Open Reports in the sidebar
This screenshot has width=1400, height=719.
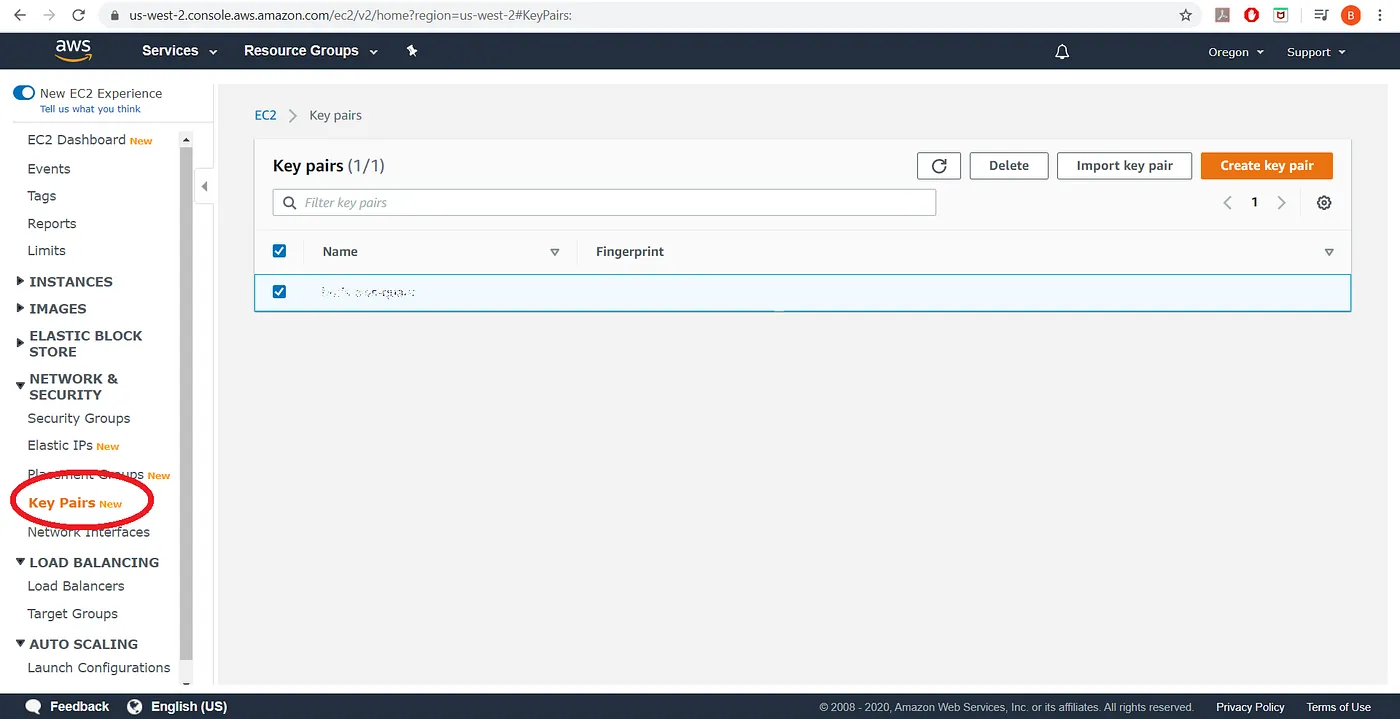click(52, 224)
